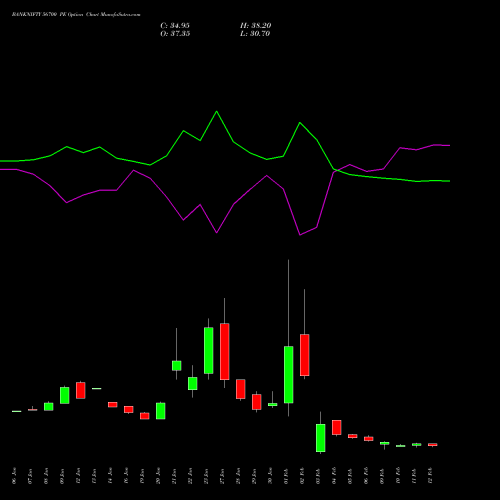Select the green candle for 03 Feb
This screenshot has width=500, height=500.
coord(321,438)
